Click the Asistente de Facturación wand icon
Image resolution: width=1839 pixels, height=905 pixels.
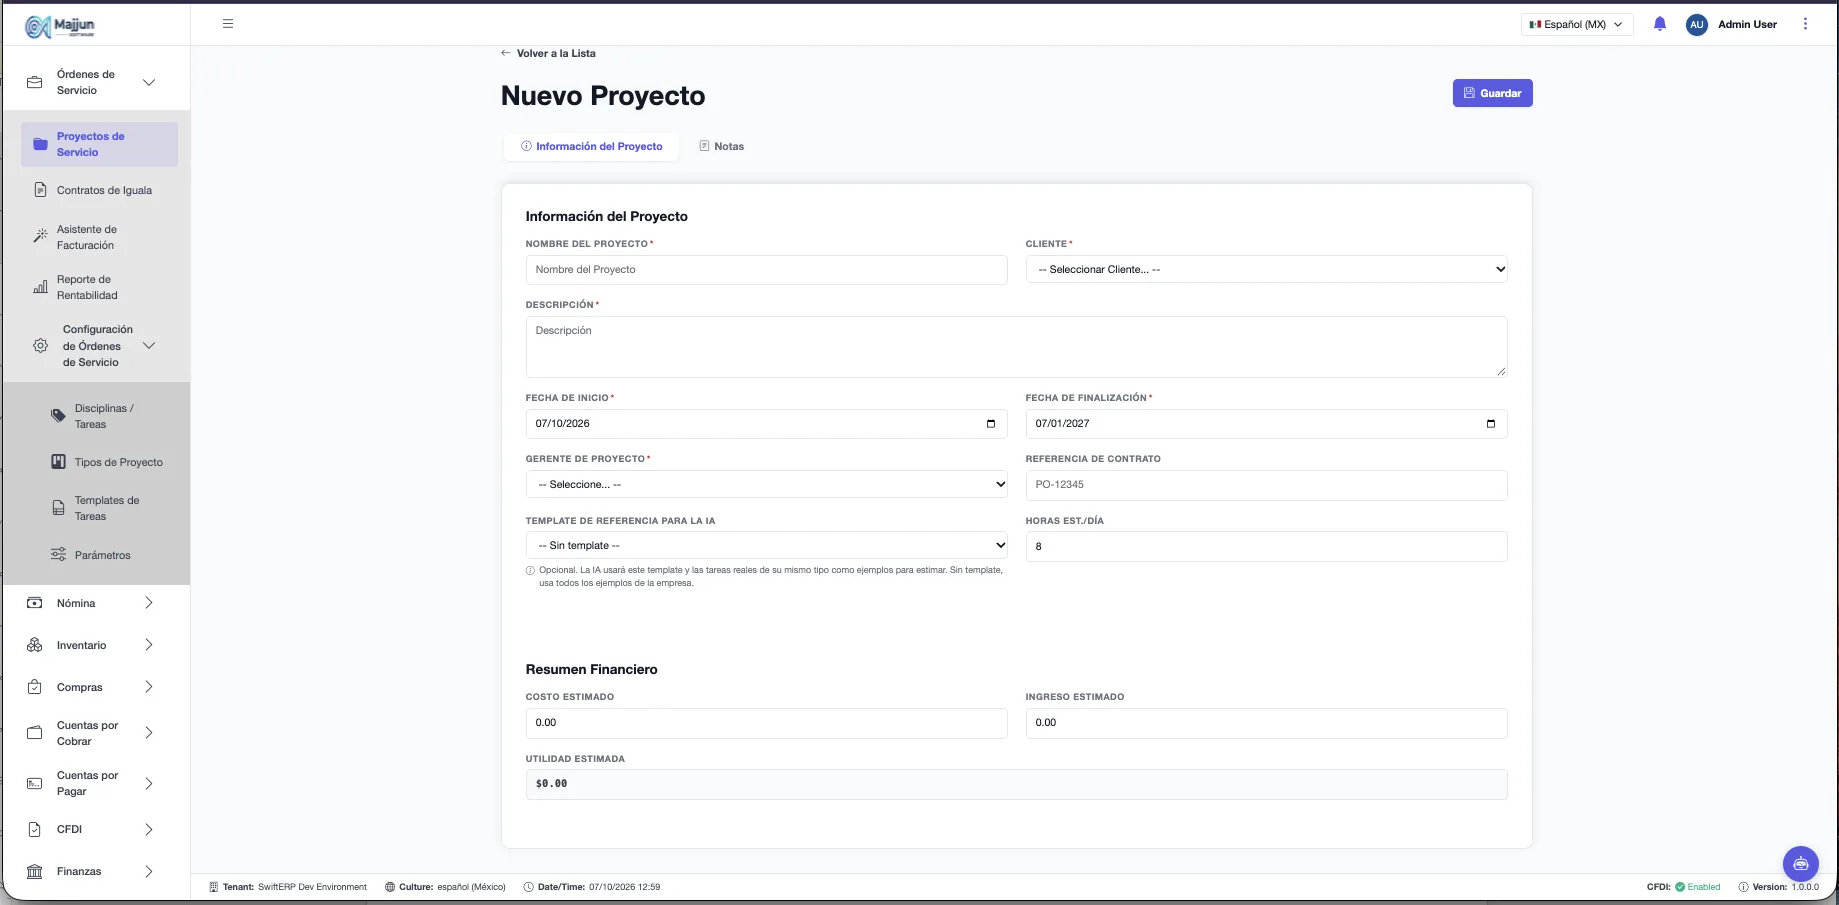pos(40,237)
